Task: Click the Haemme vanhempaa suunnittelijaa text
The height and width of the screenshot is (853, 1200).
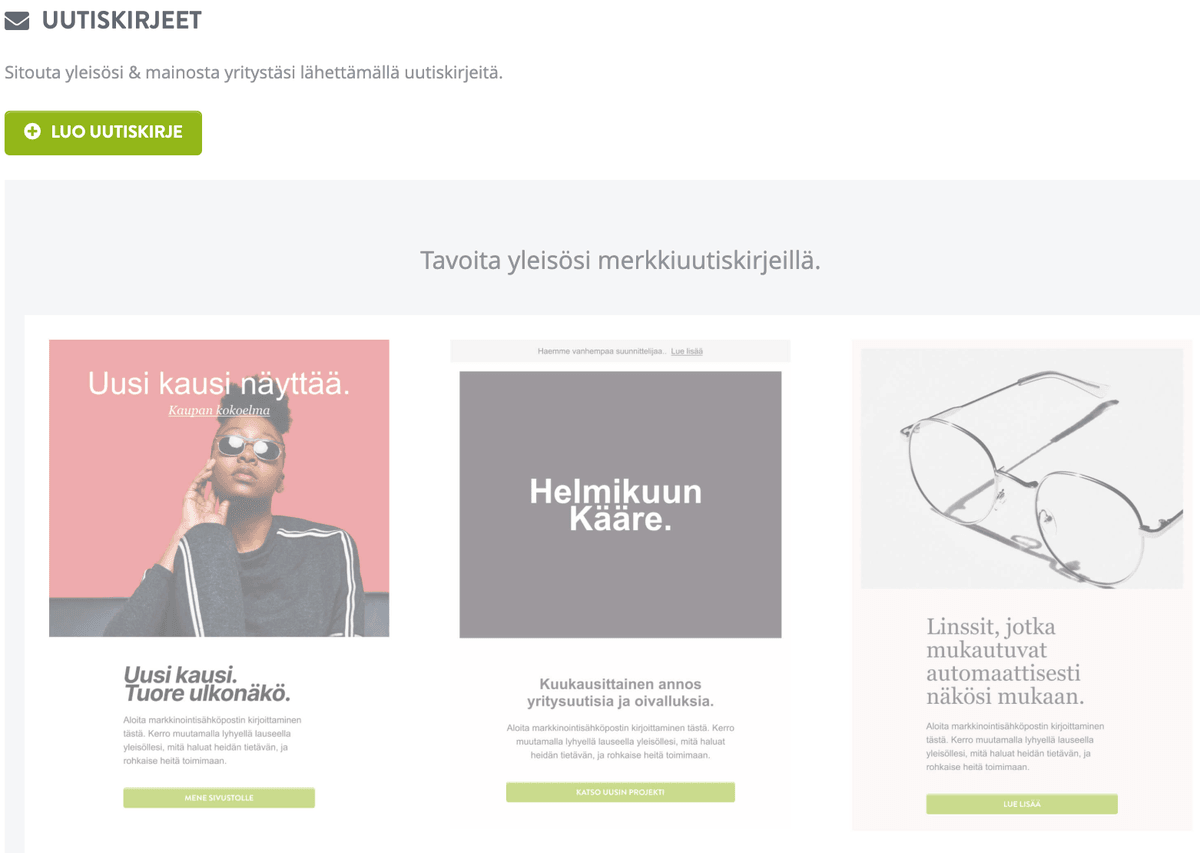Action: (601, 351)
